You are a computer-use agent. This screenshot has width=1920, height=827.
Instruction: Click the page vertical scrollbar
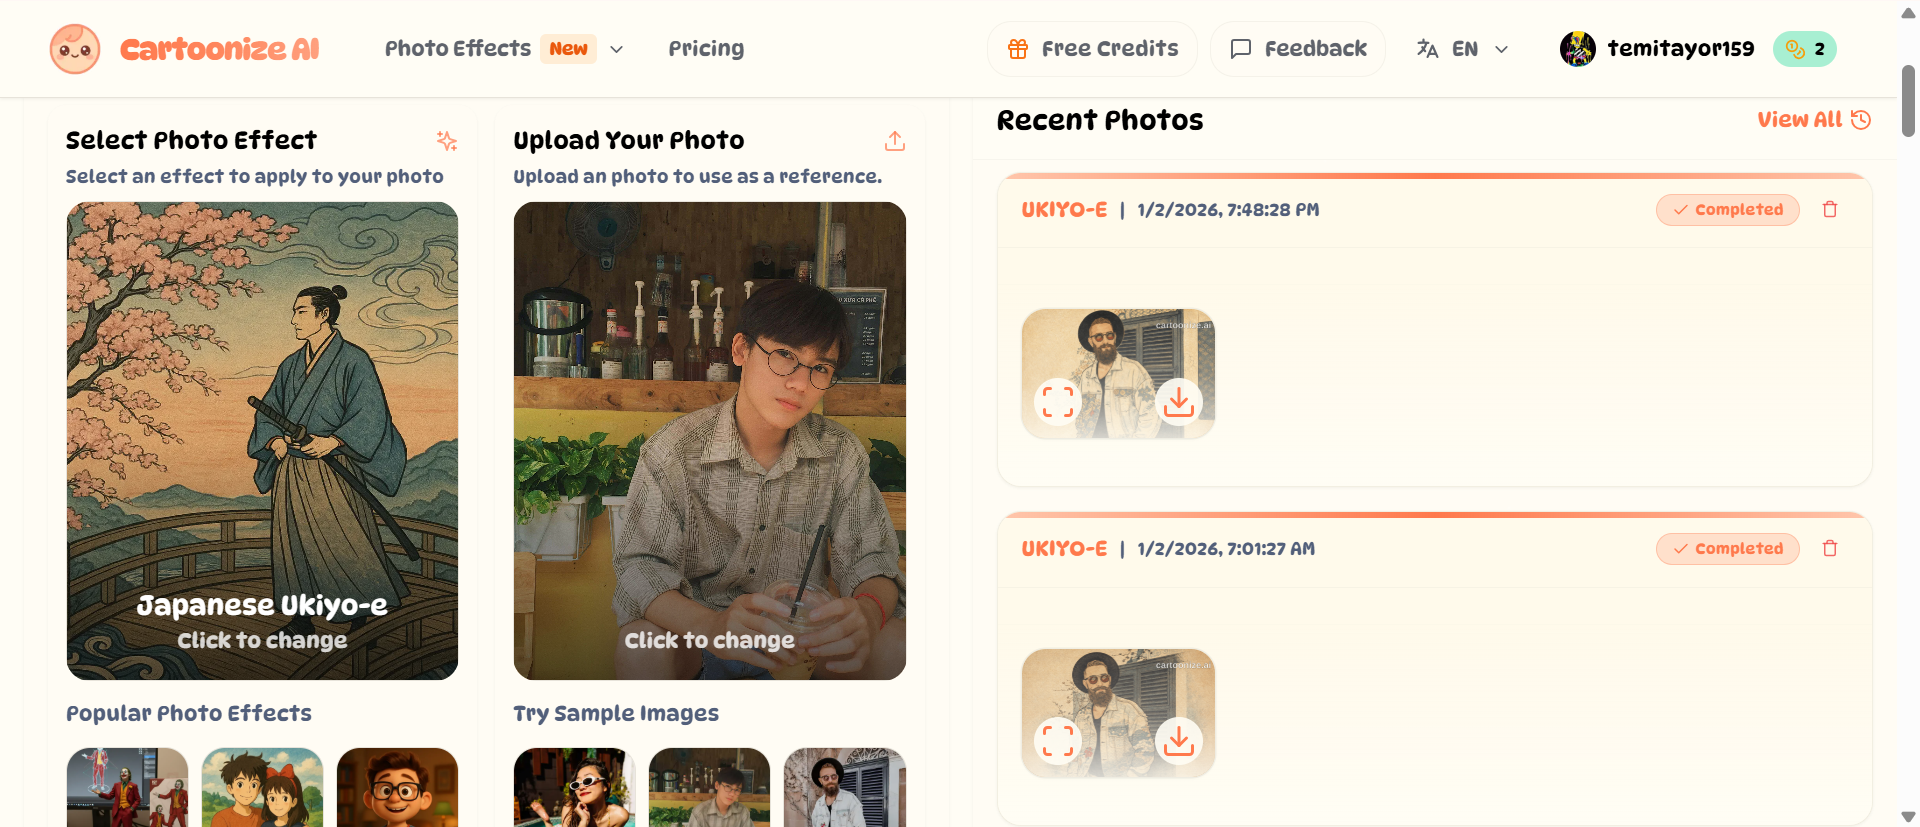coord(1908,101)
